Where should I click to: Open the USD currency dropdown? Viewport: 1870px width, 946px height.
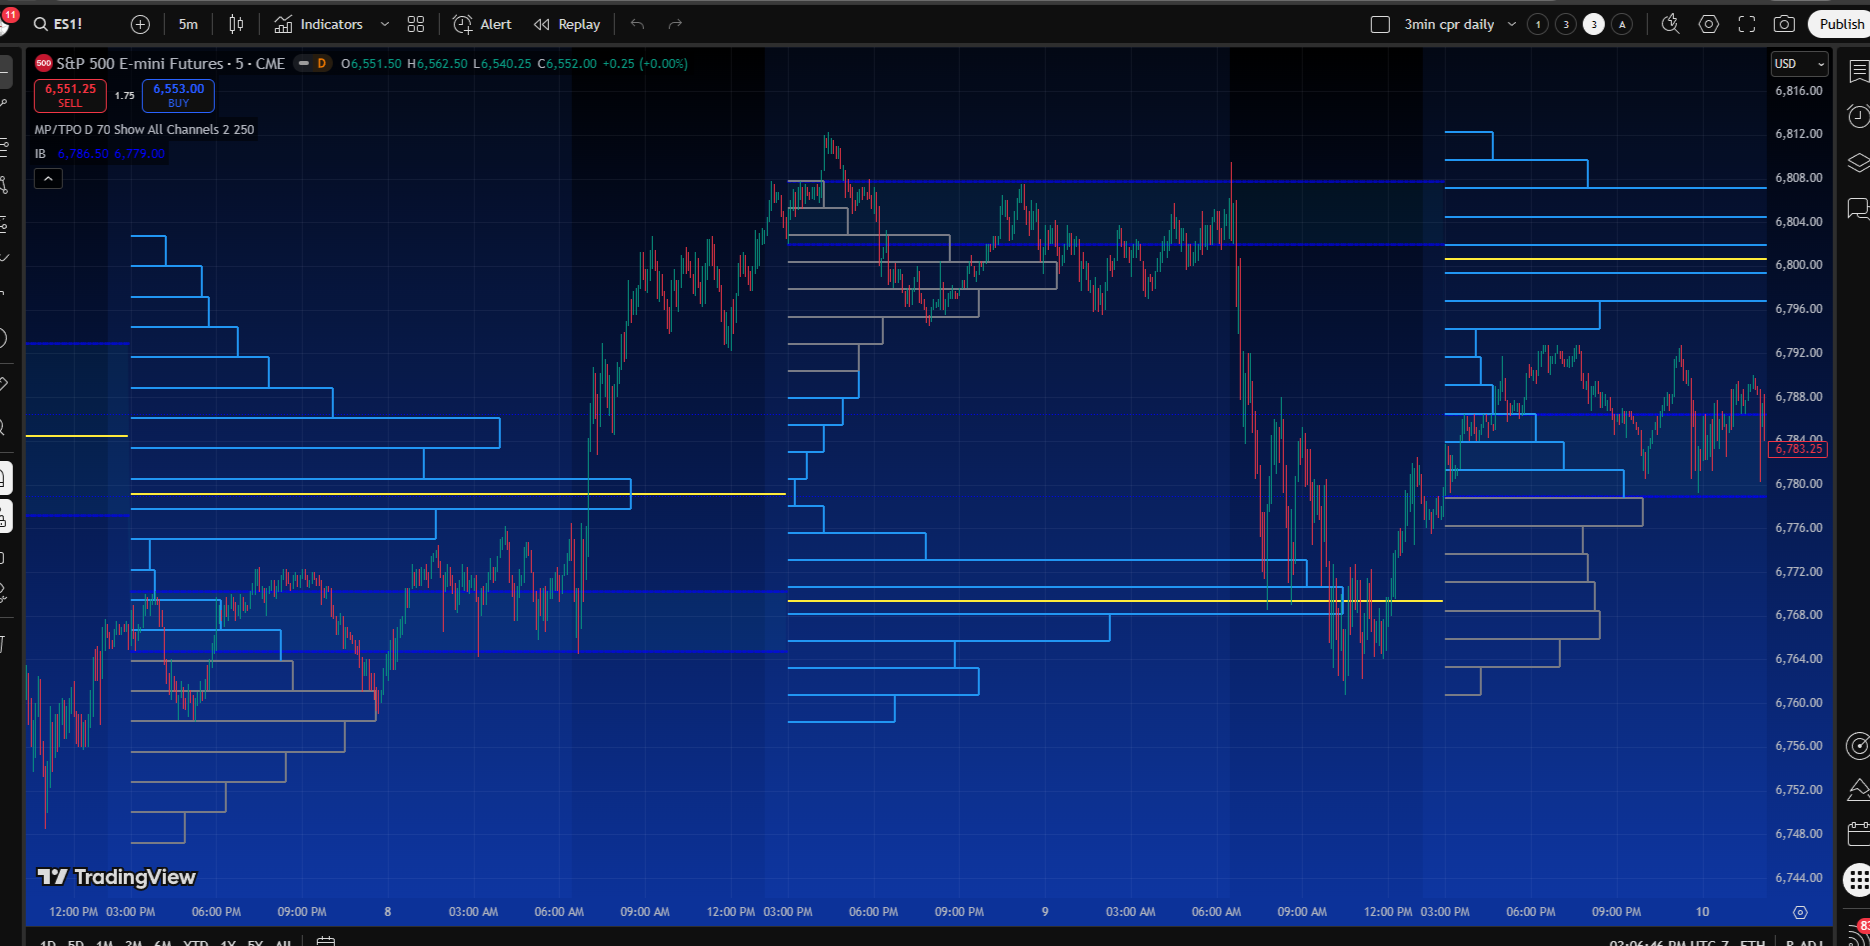coord(1799,64)
